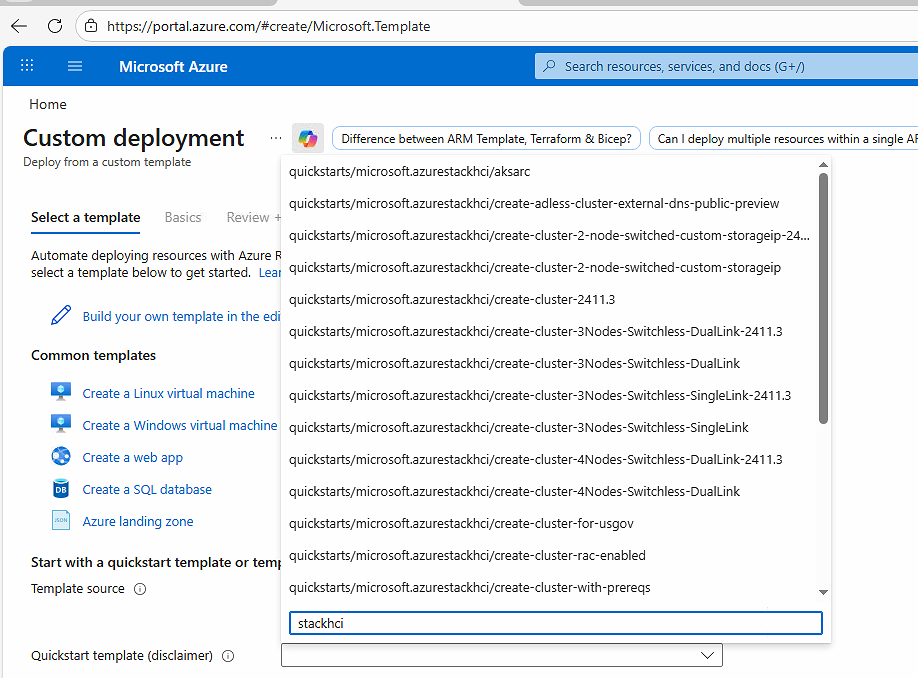Screen dimensions: 918x678
Task: Click the info icon beside Template source
Action: (x=140, y=589)
